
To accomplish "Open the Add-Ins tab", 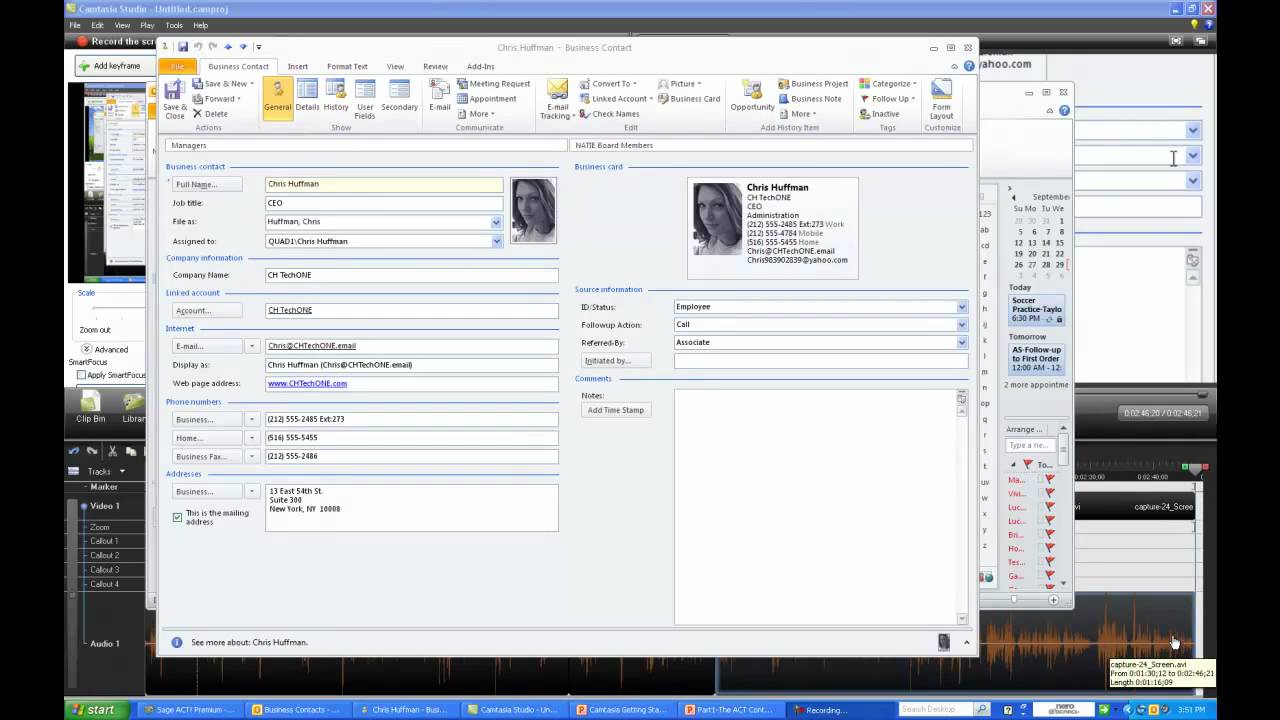I will pyautogui.click(x=481, y=66).
